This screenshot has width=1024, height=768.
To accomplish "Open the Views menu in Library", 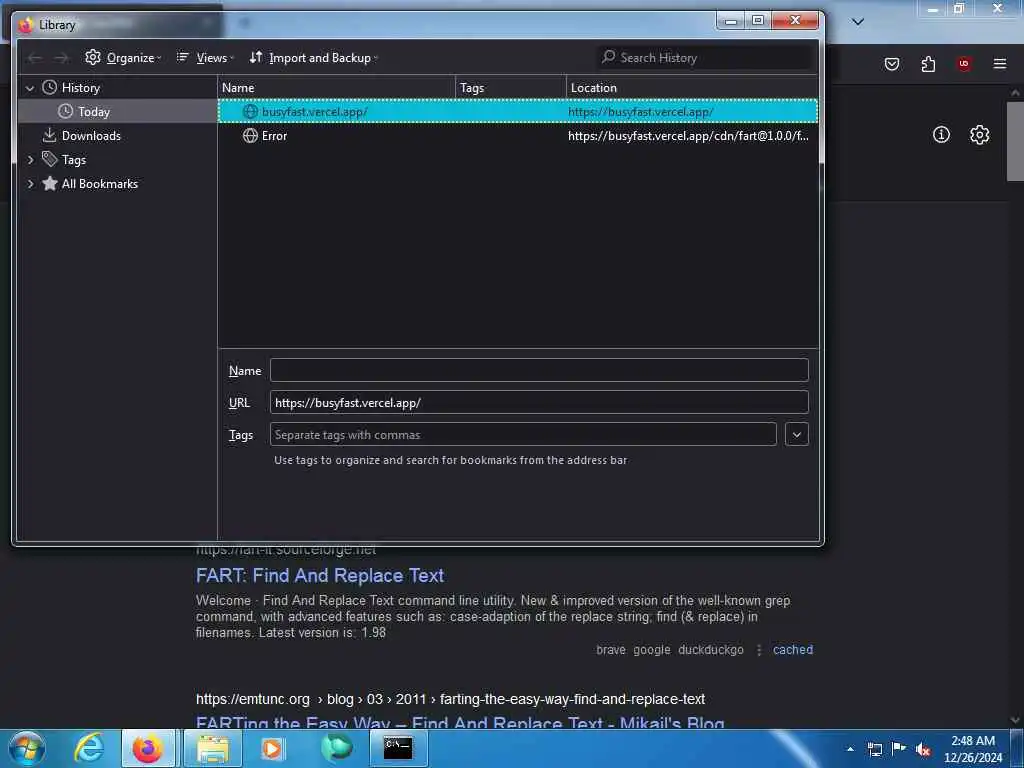I will tap(204, 57).
